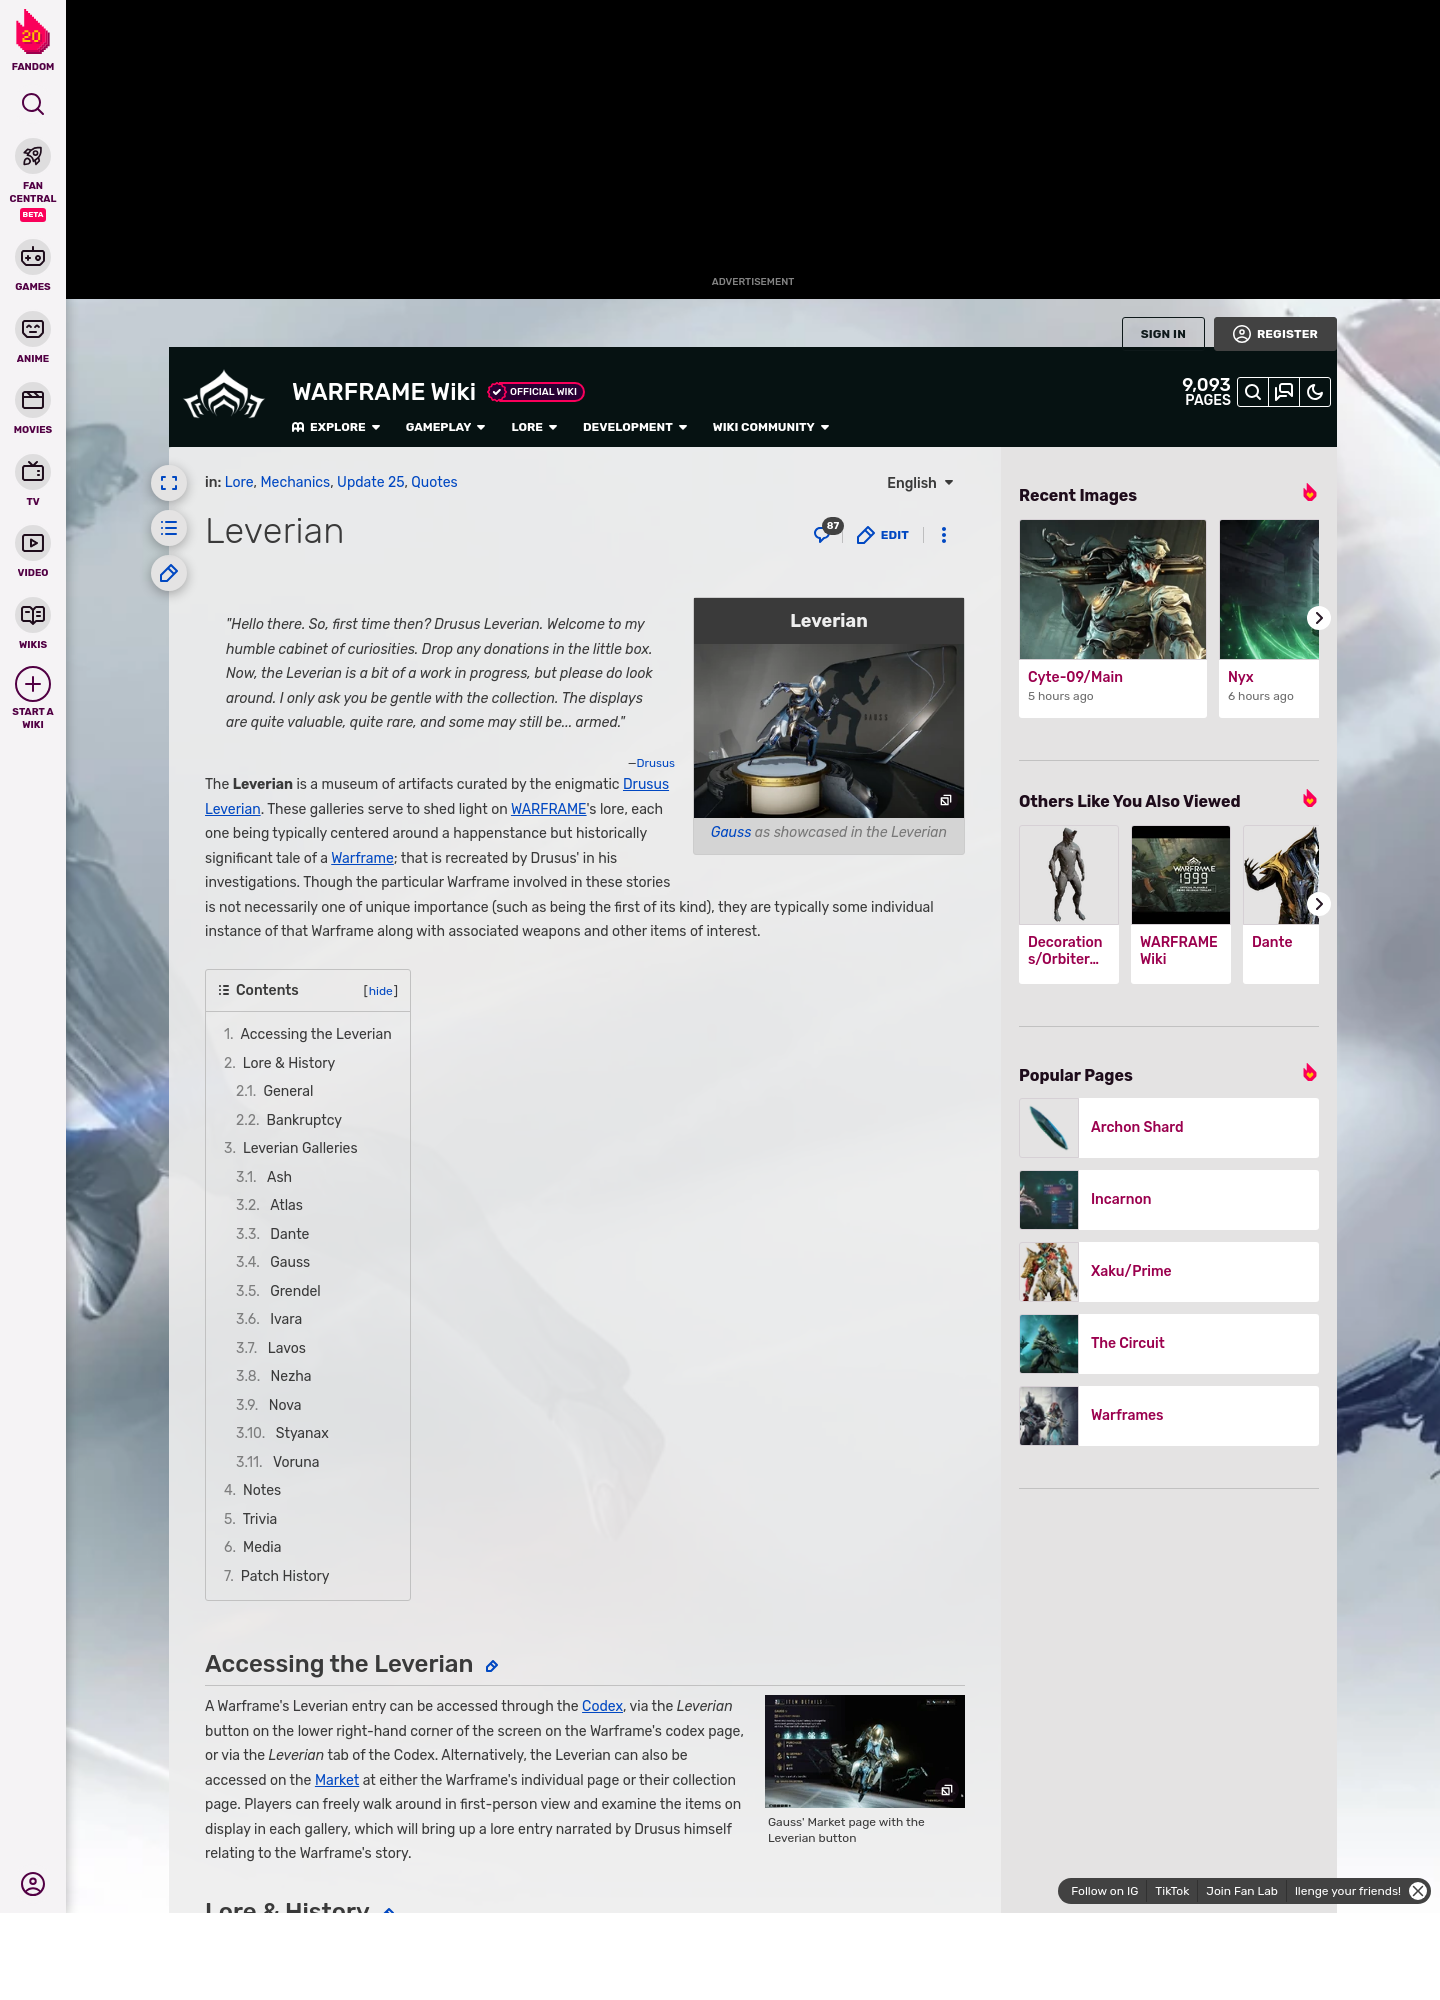Screen dimensions: 1440x2000
Task: Open the 87 comments bubble icon
Action: (826, 532)
